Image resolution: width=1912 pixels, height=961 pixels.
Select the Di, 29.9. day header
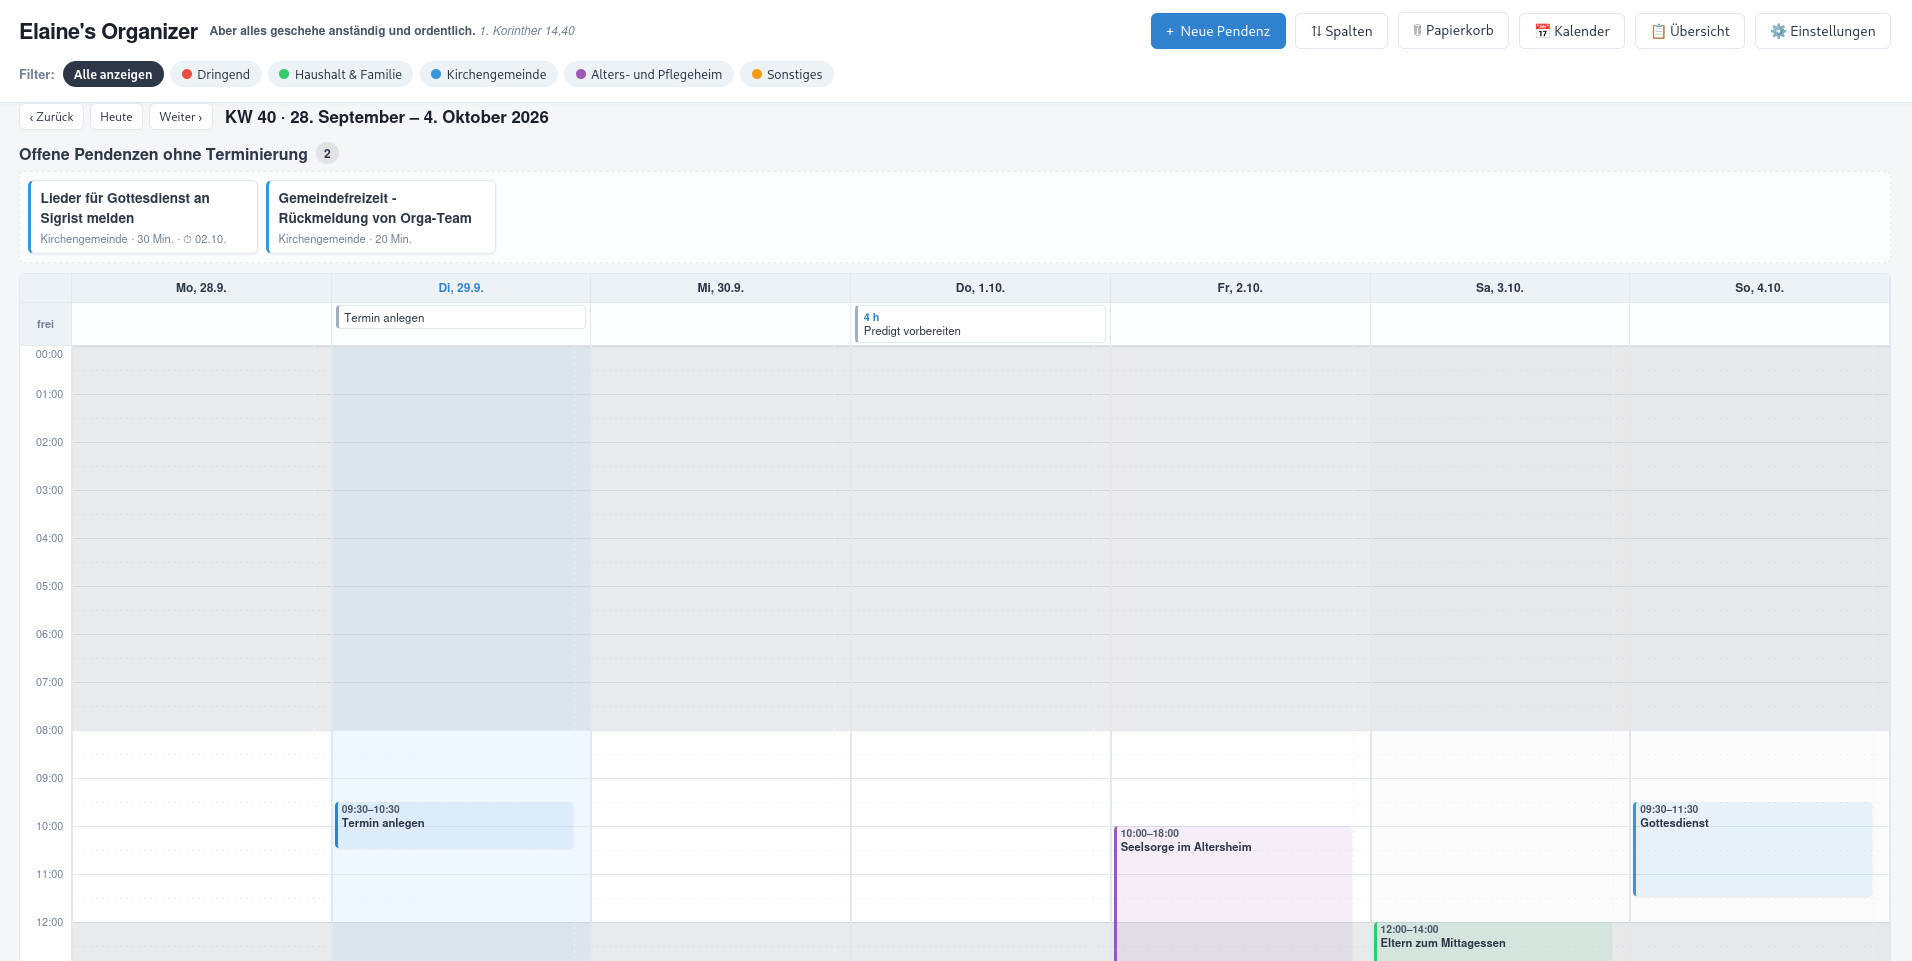(x=461, y=288)
